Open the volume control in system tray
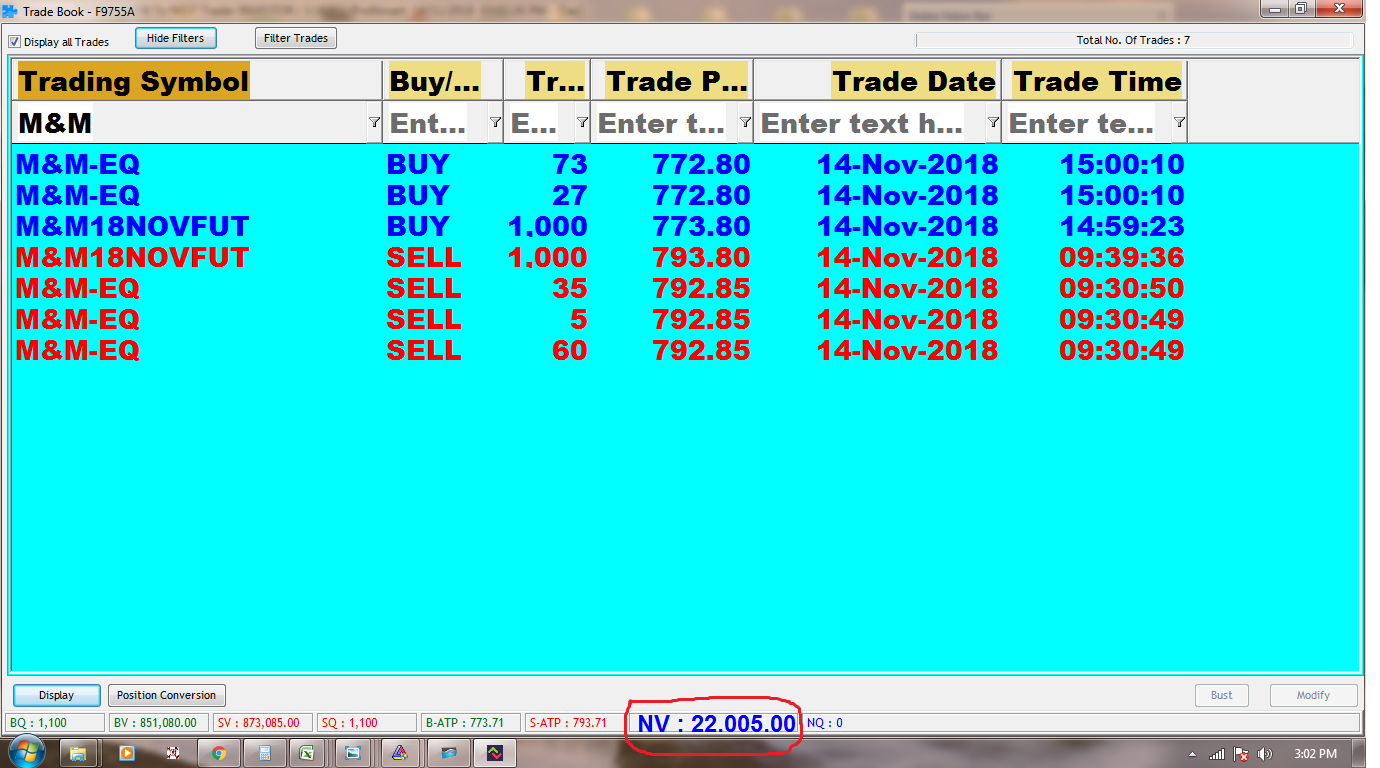The height and width of the screenshot is (768, 1380). coord(1264,754)
